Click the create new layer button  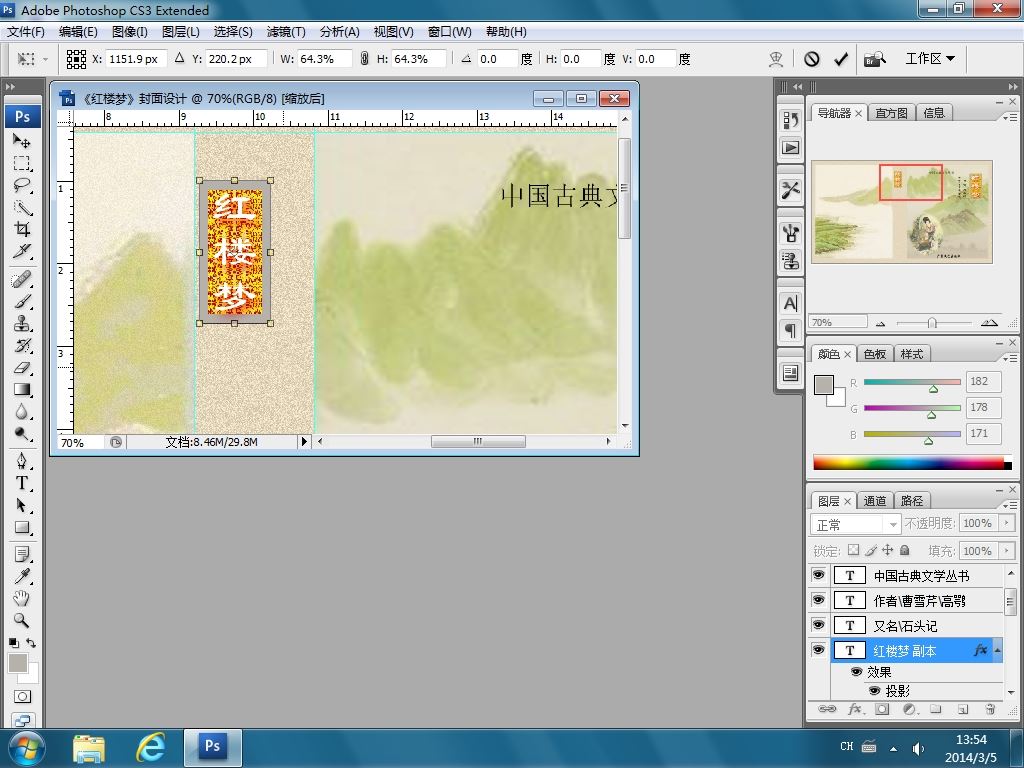coord(963,709)
